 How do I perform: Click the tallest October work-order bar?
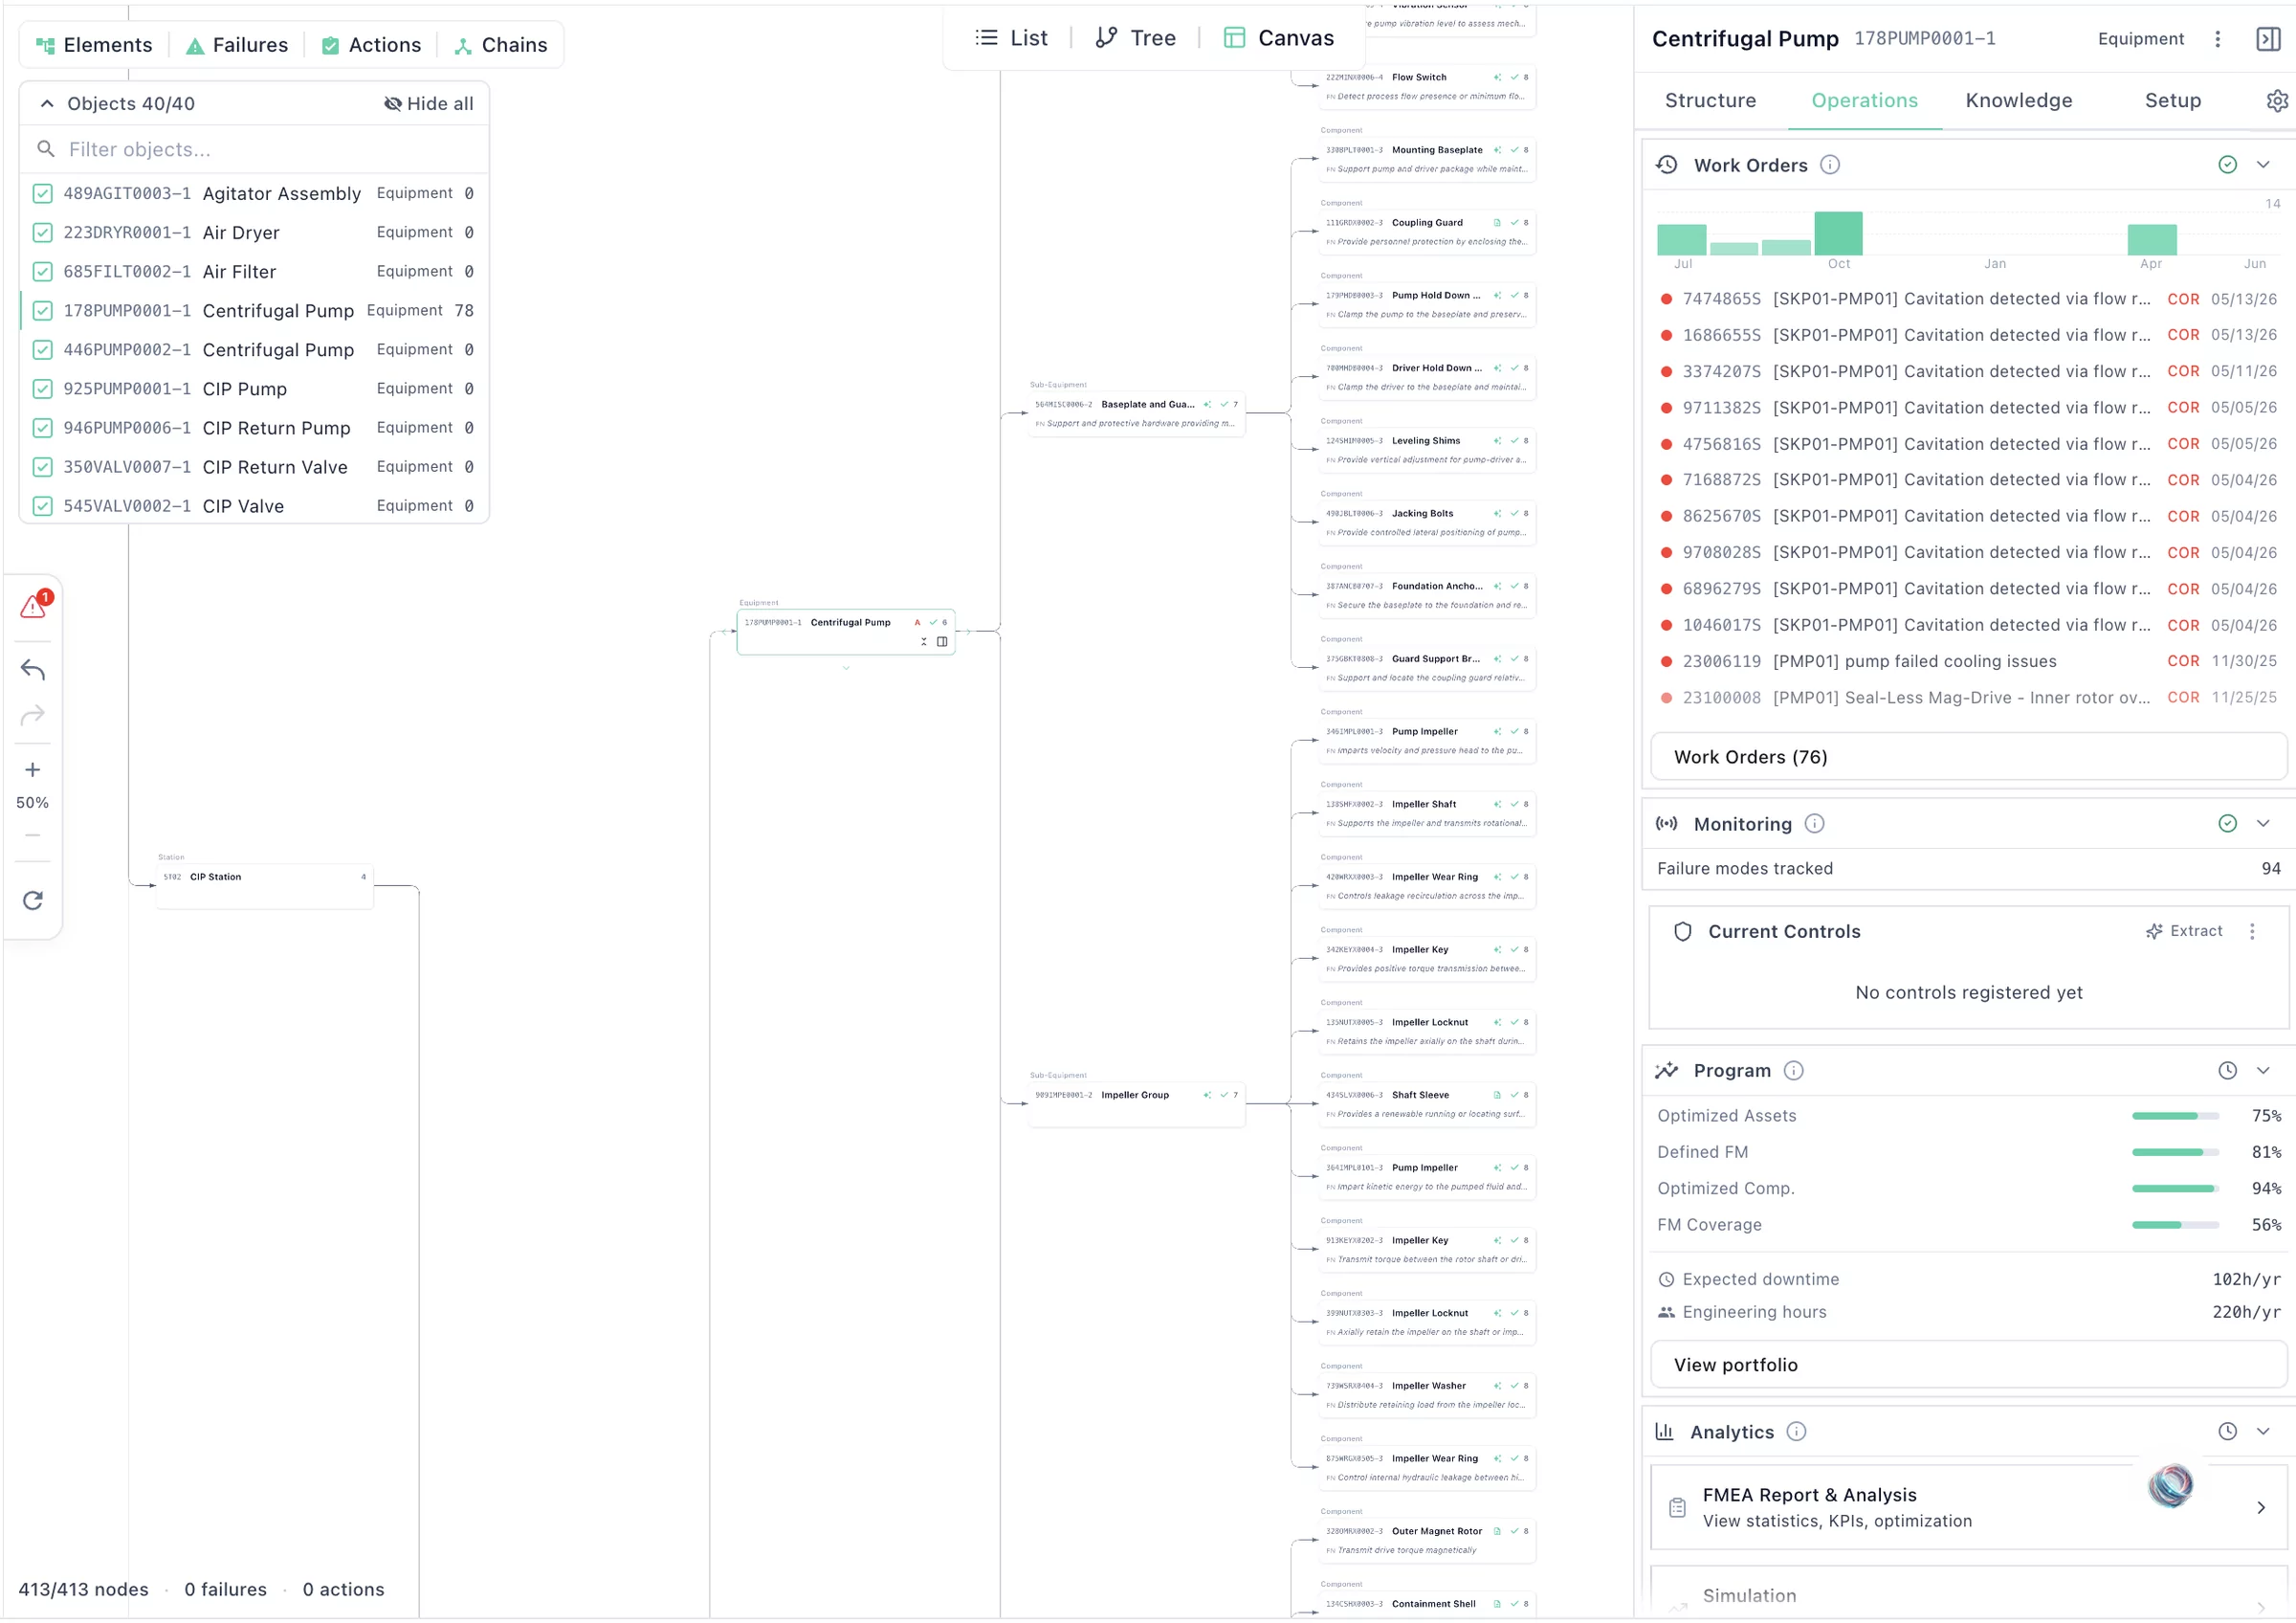pos(1838,233)
